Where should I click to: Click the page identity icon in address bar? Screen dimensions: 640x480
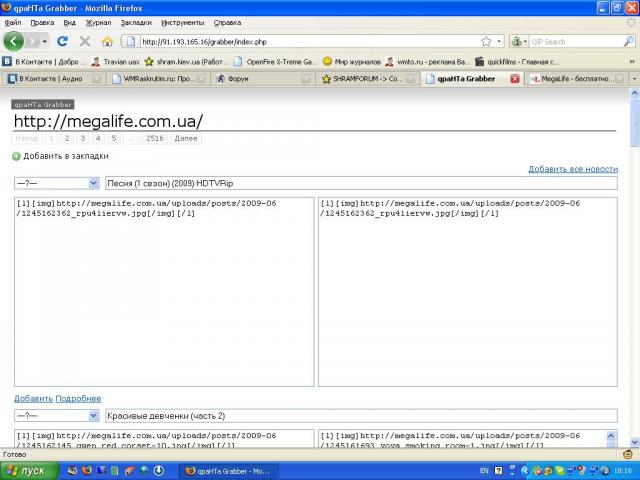[130, 42]
